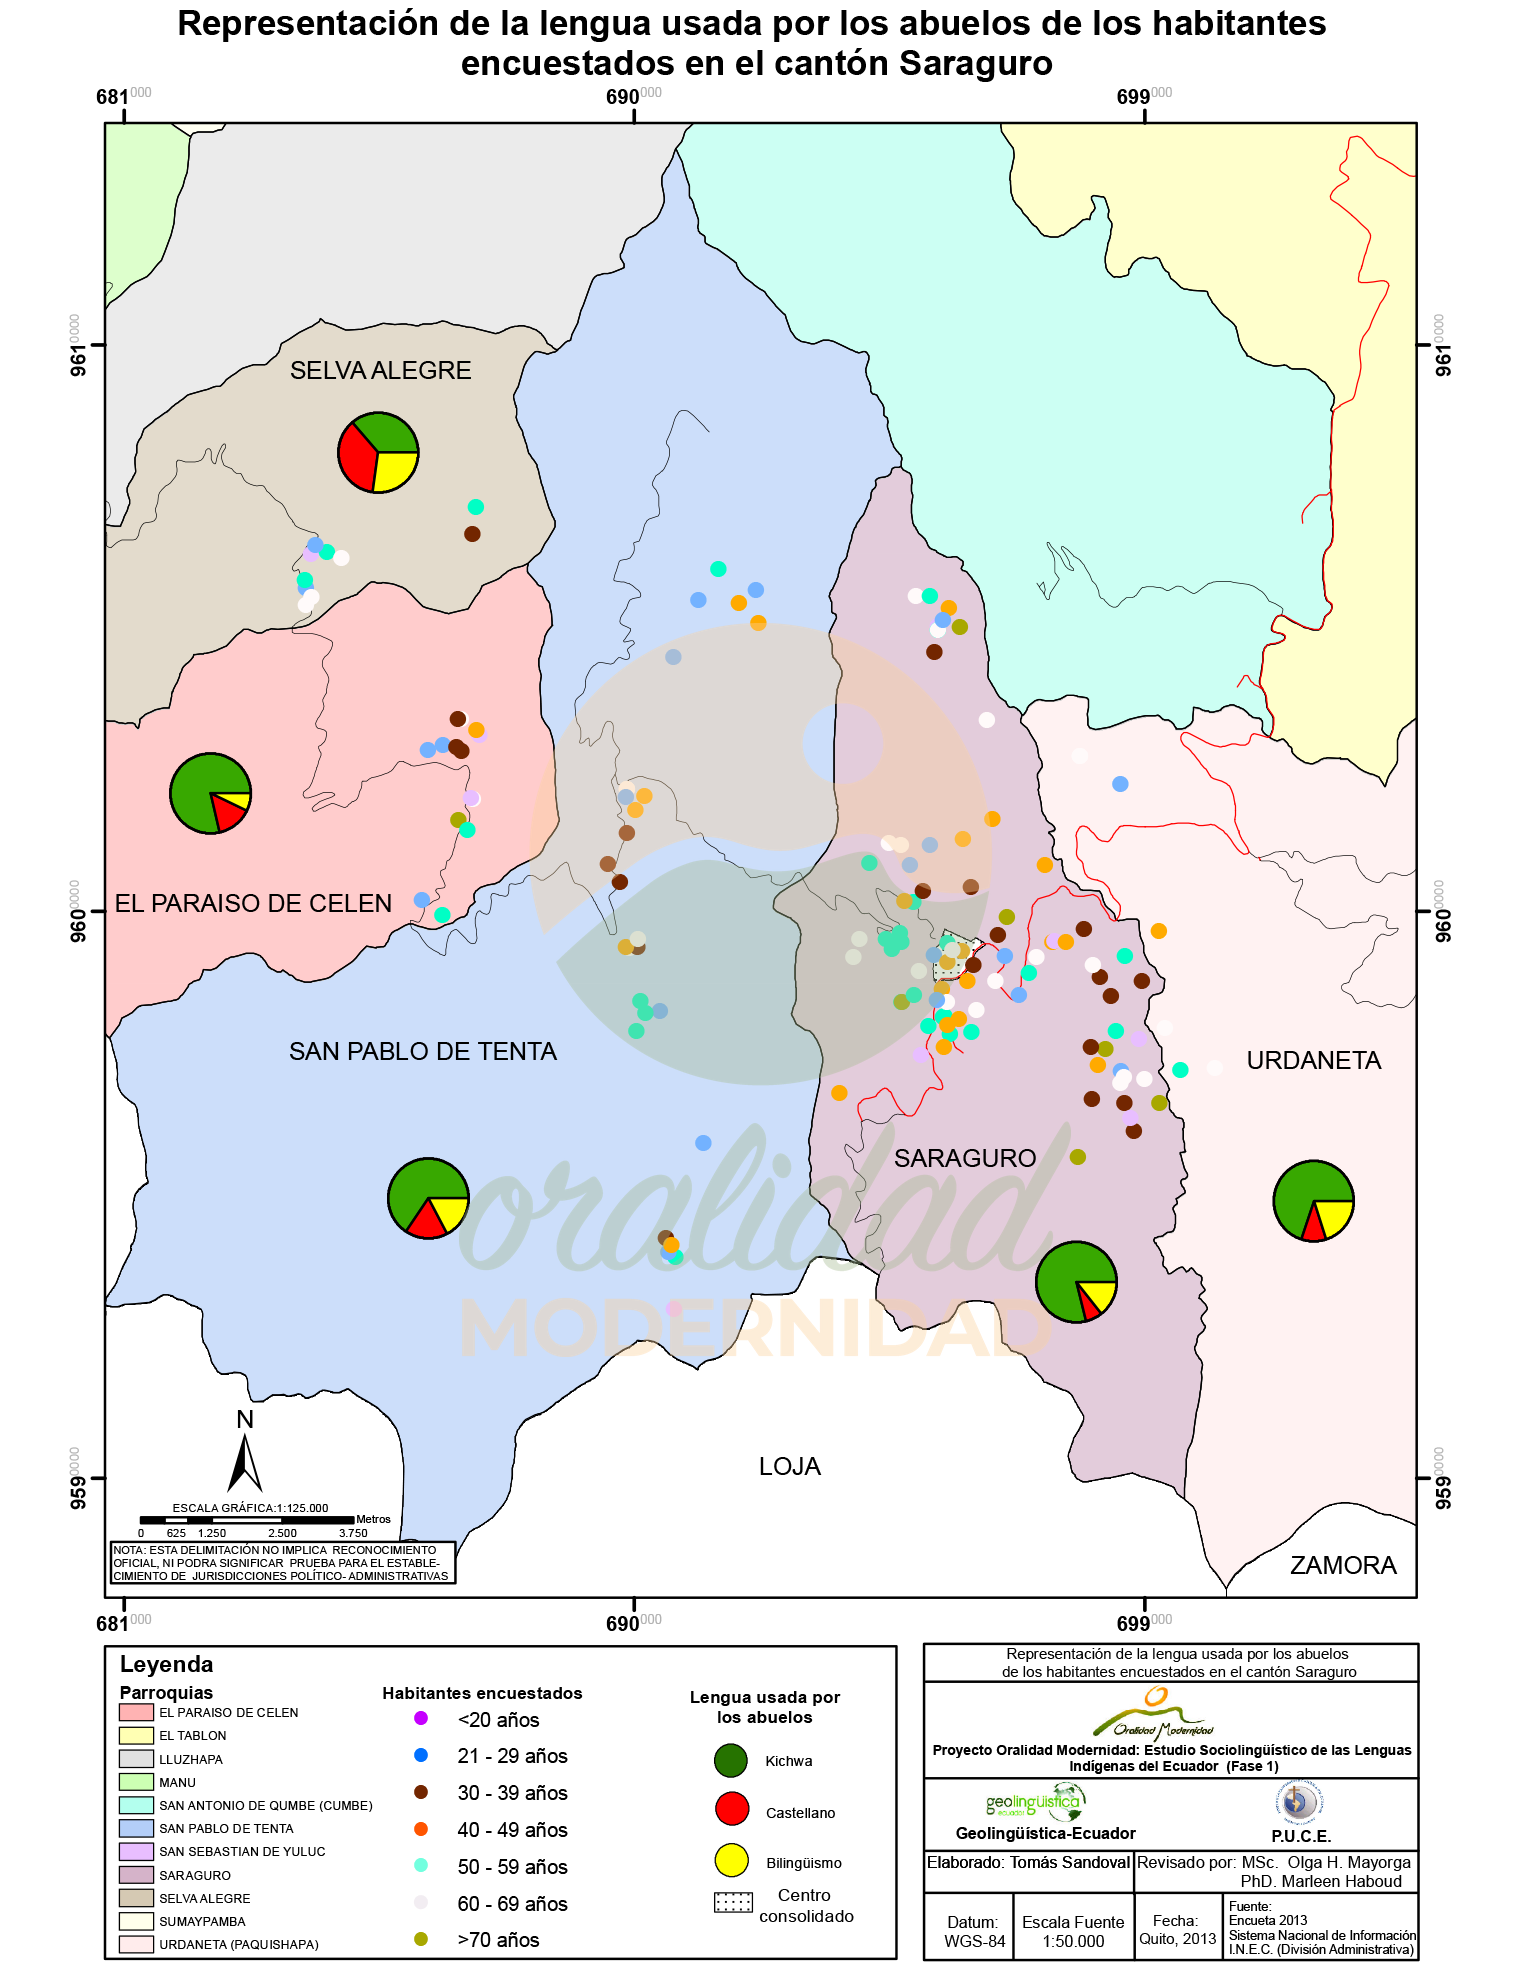Select the purple dot in the legend
The height and width of the screenshot is (1980, 1530).
pyautogui.click(x=421, y=1718)
